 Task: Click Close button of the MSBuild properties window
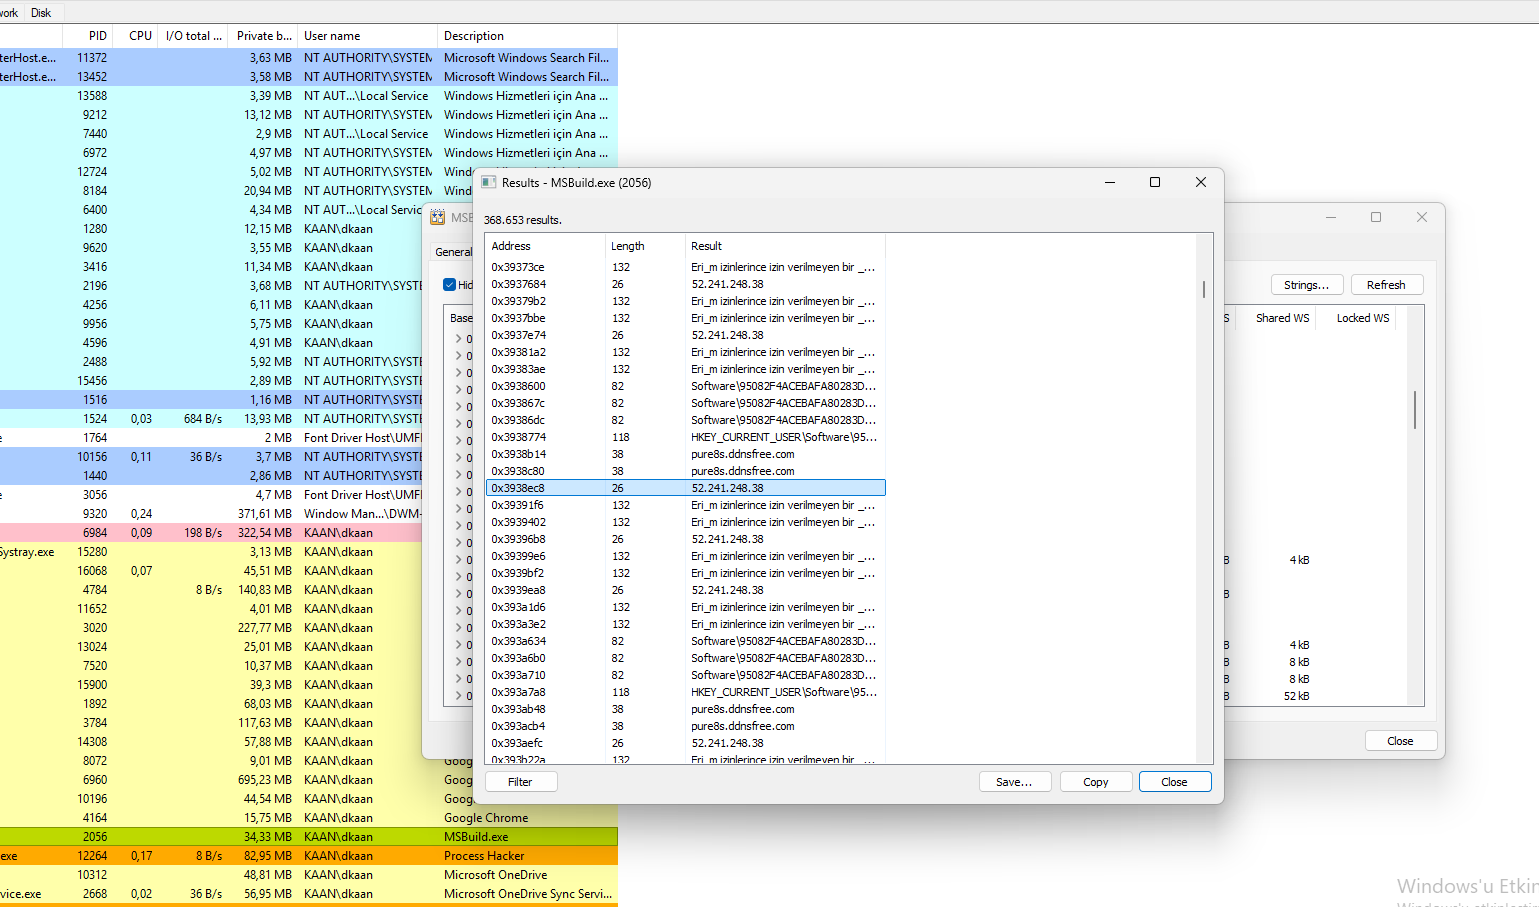1401,741
